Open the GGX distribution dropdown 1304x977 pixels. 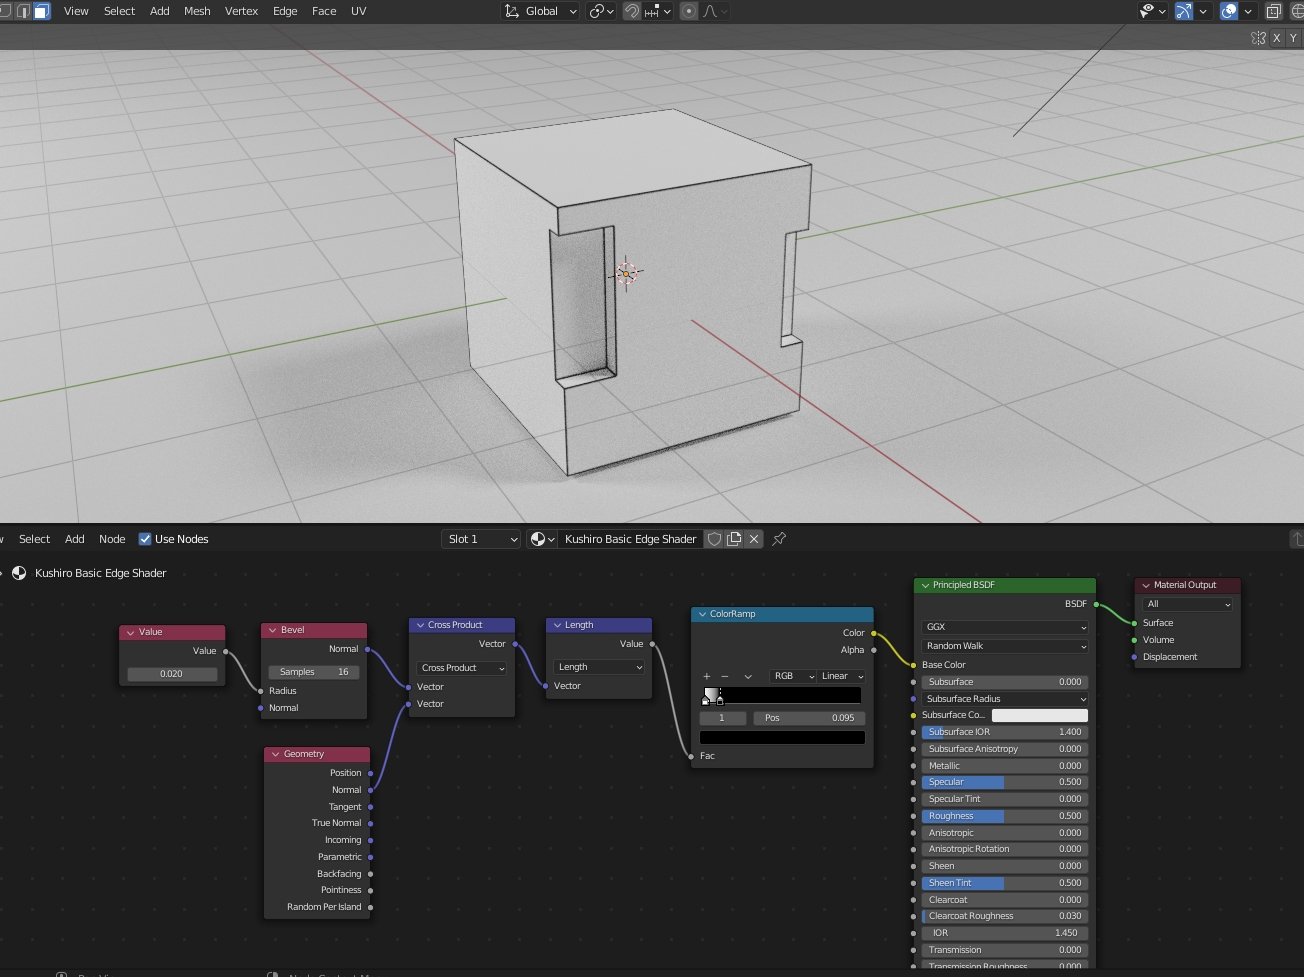point(1005,627)
